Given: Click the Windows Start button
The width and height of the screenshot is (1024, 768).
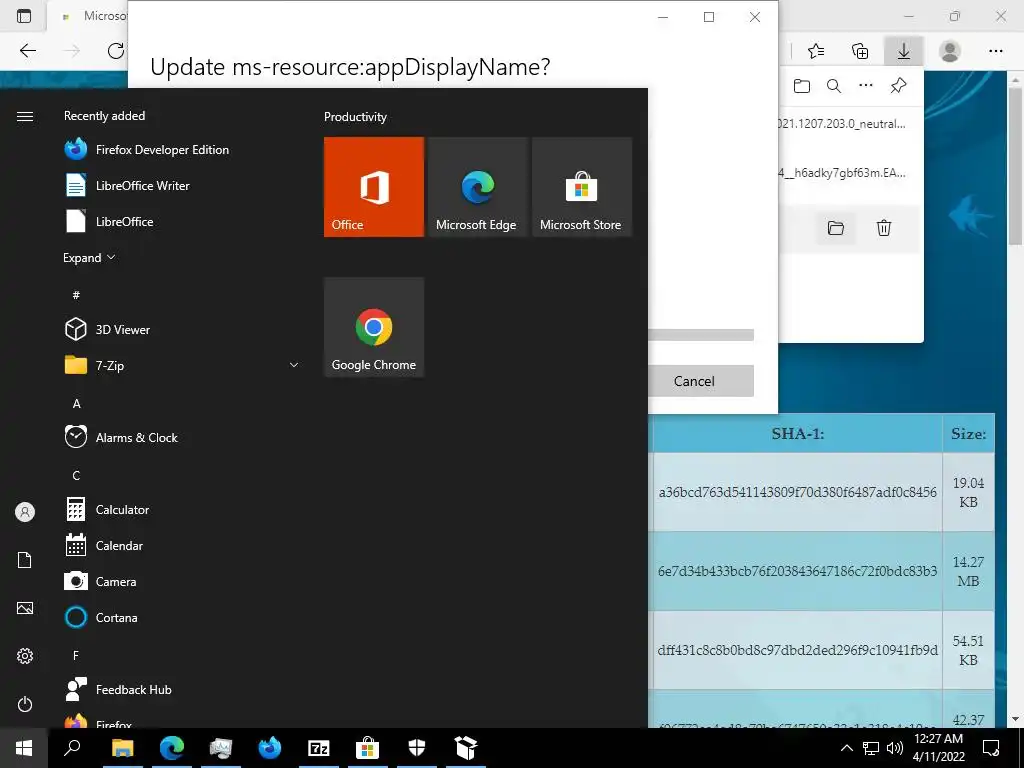Looking at the screenshot, I should (x=24, y=748).
